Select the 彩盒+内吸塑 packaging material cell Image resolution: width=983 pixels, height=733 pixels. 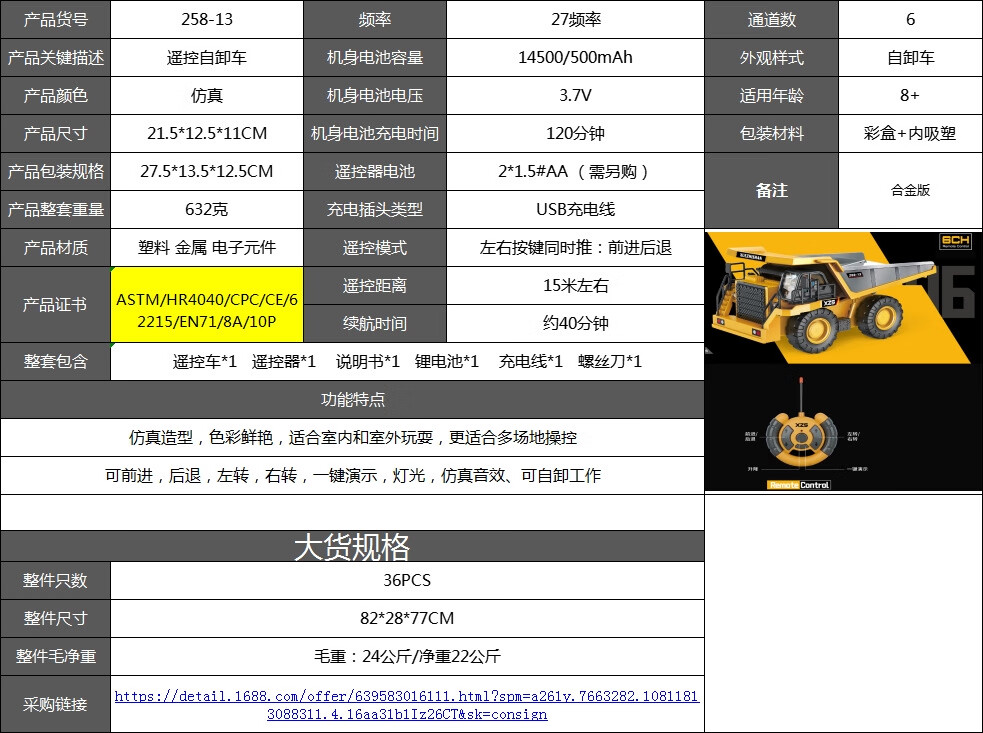(910, 134)
